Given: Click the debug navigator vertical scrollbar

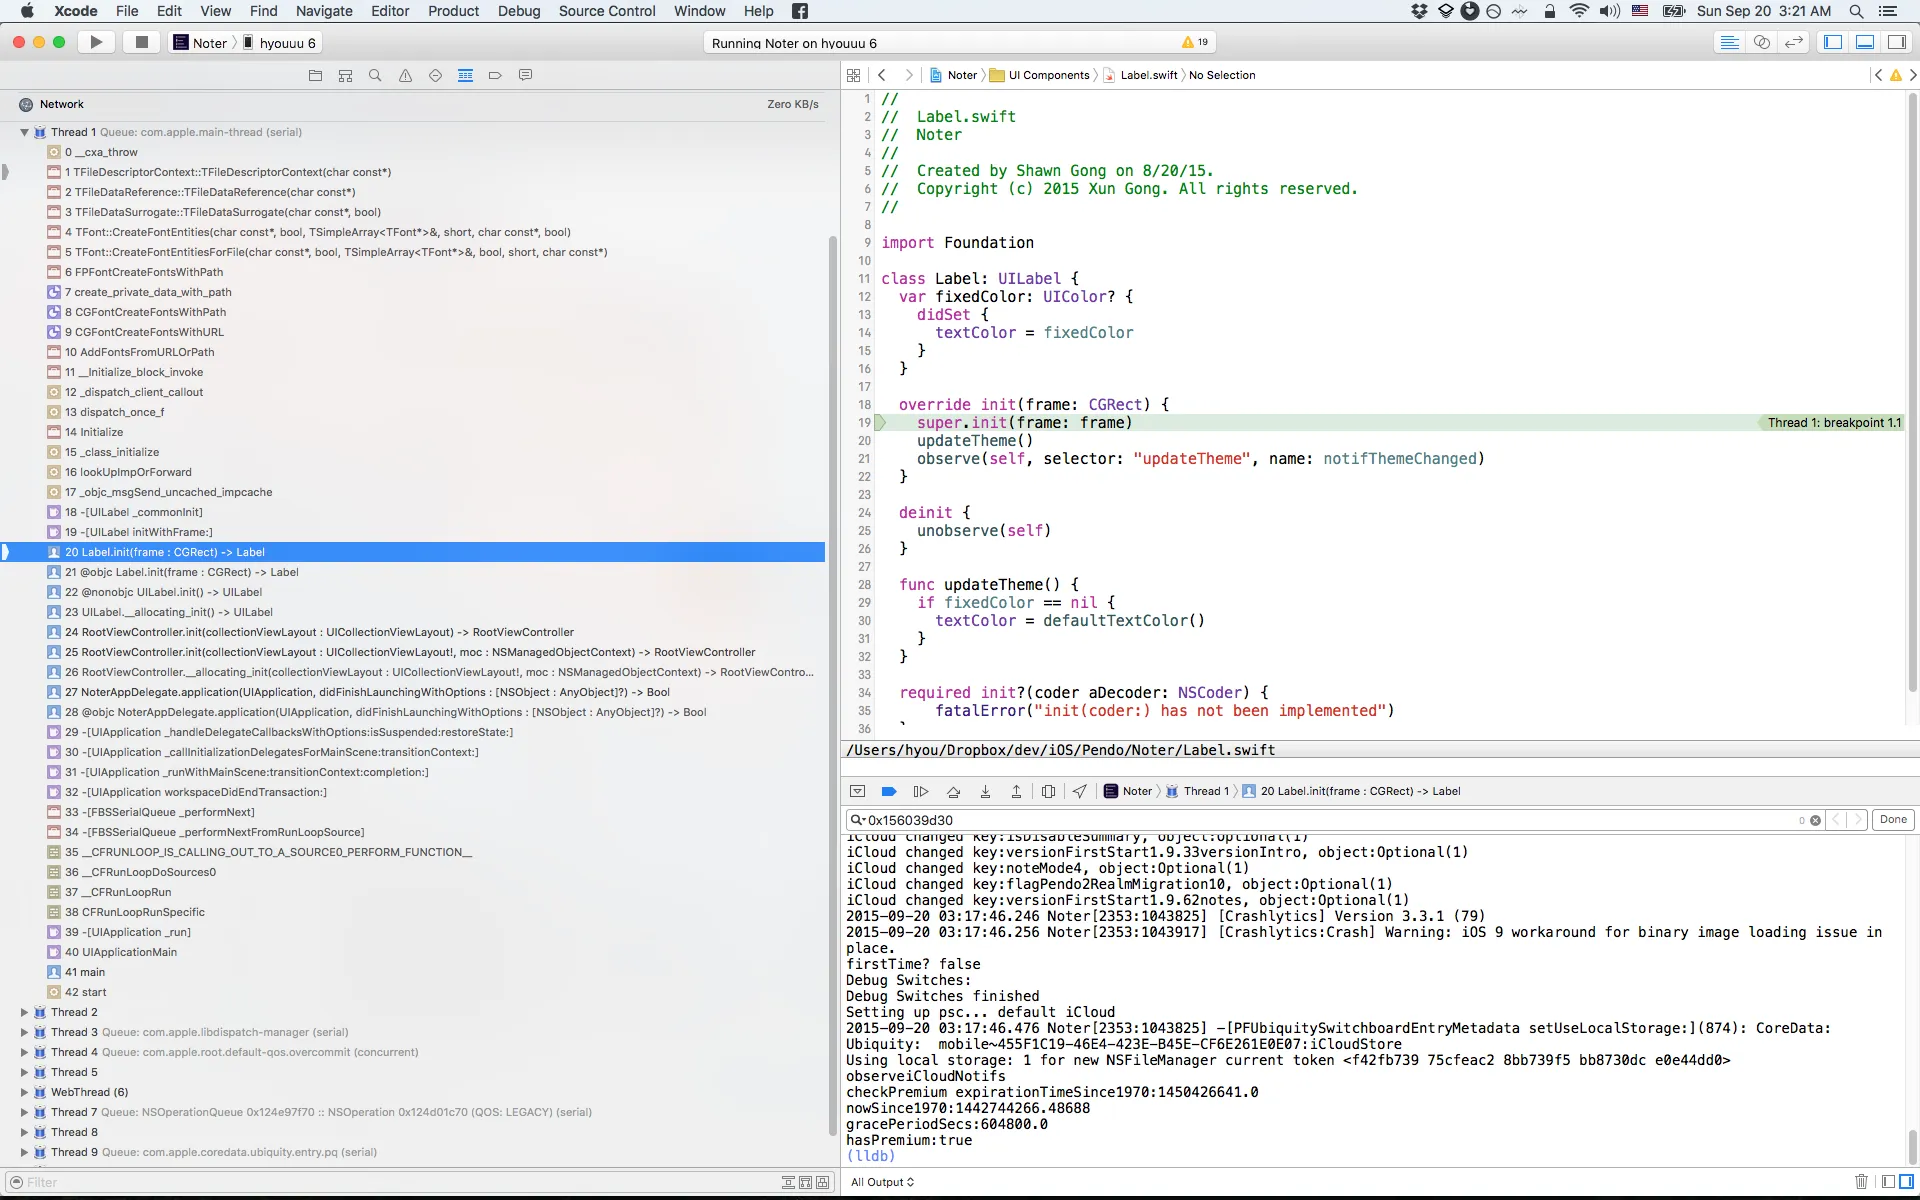Looking at the screenshot, I should pyautogui.click(x=832, y=685).
